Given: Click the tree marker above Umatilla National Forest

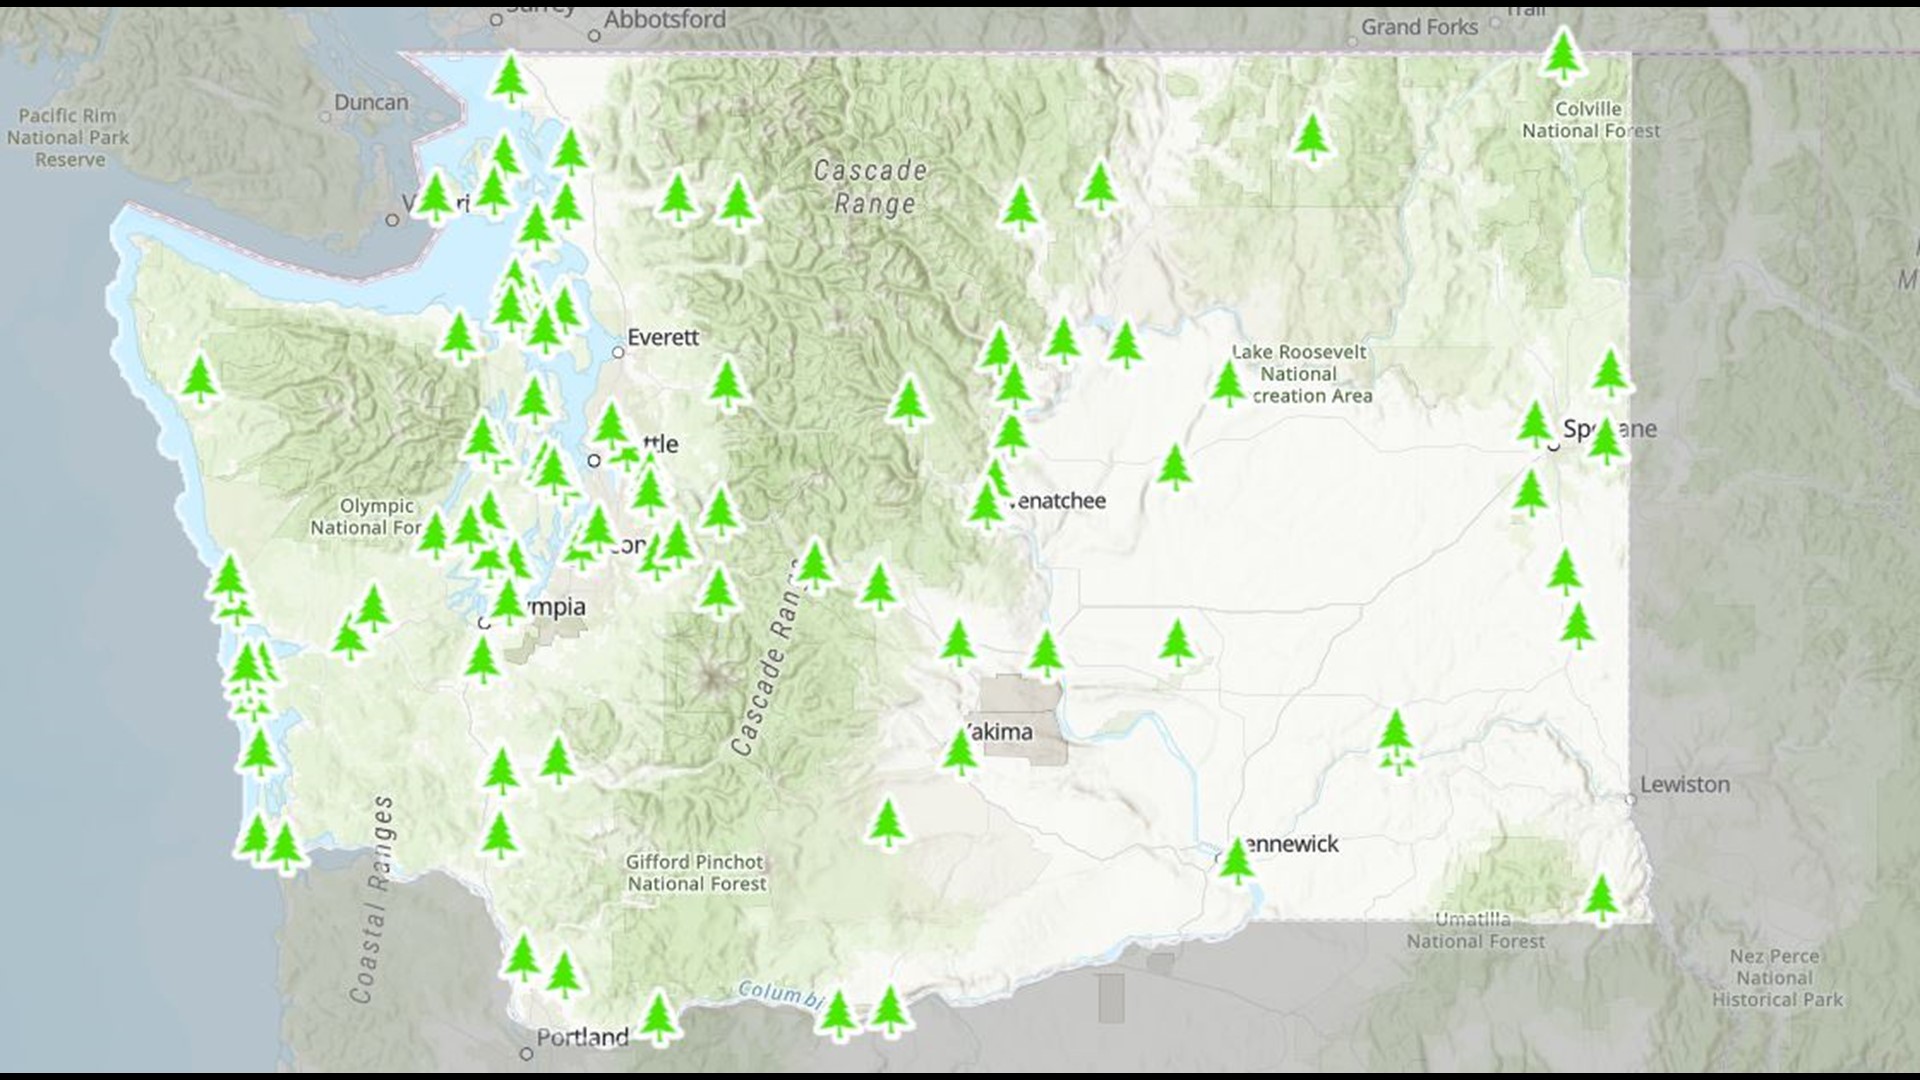Looking at the screenshot, I should [1601, 898].
